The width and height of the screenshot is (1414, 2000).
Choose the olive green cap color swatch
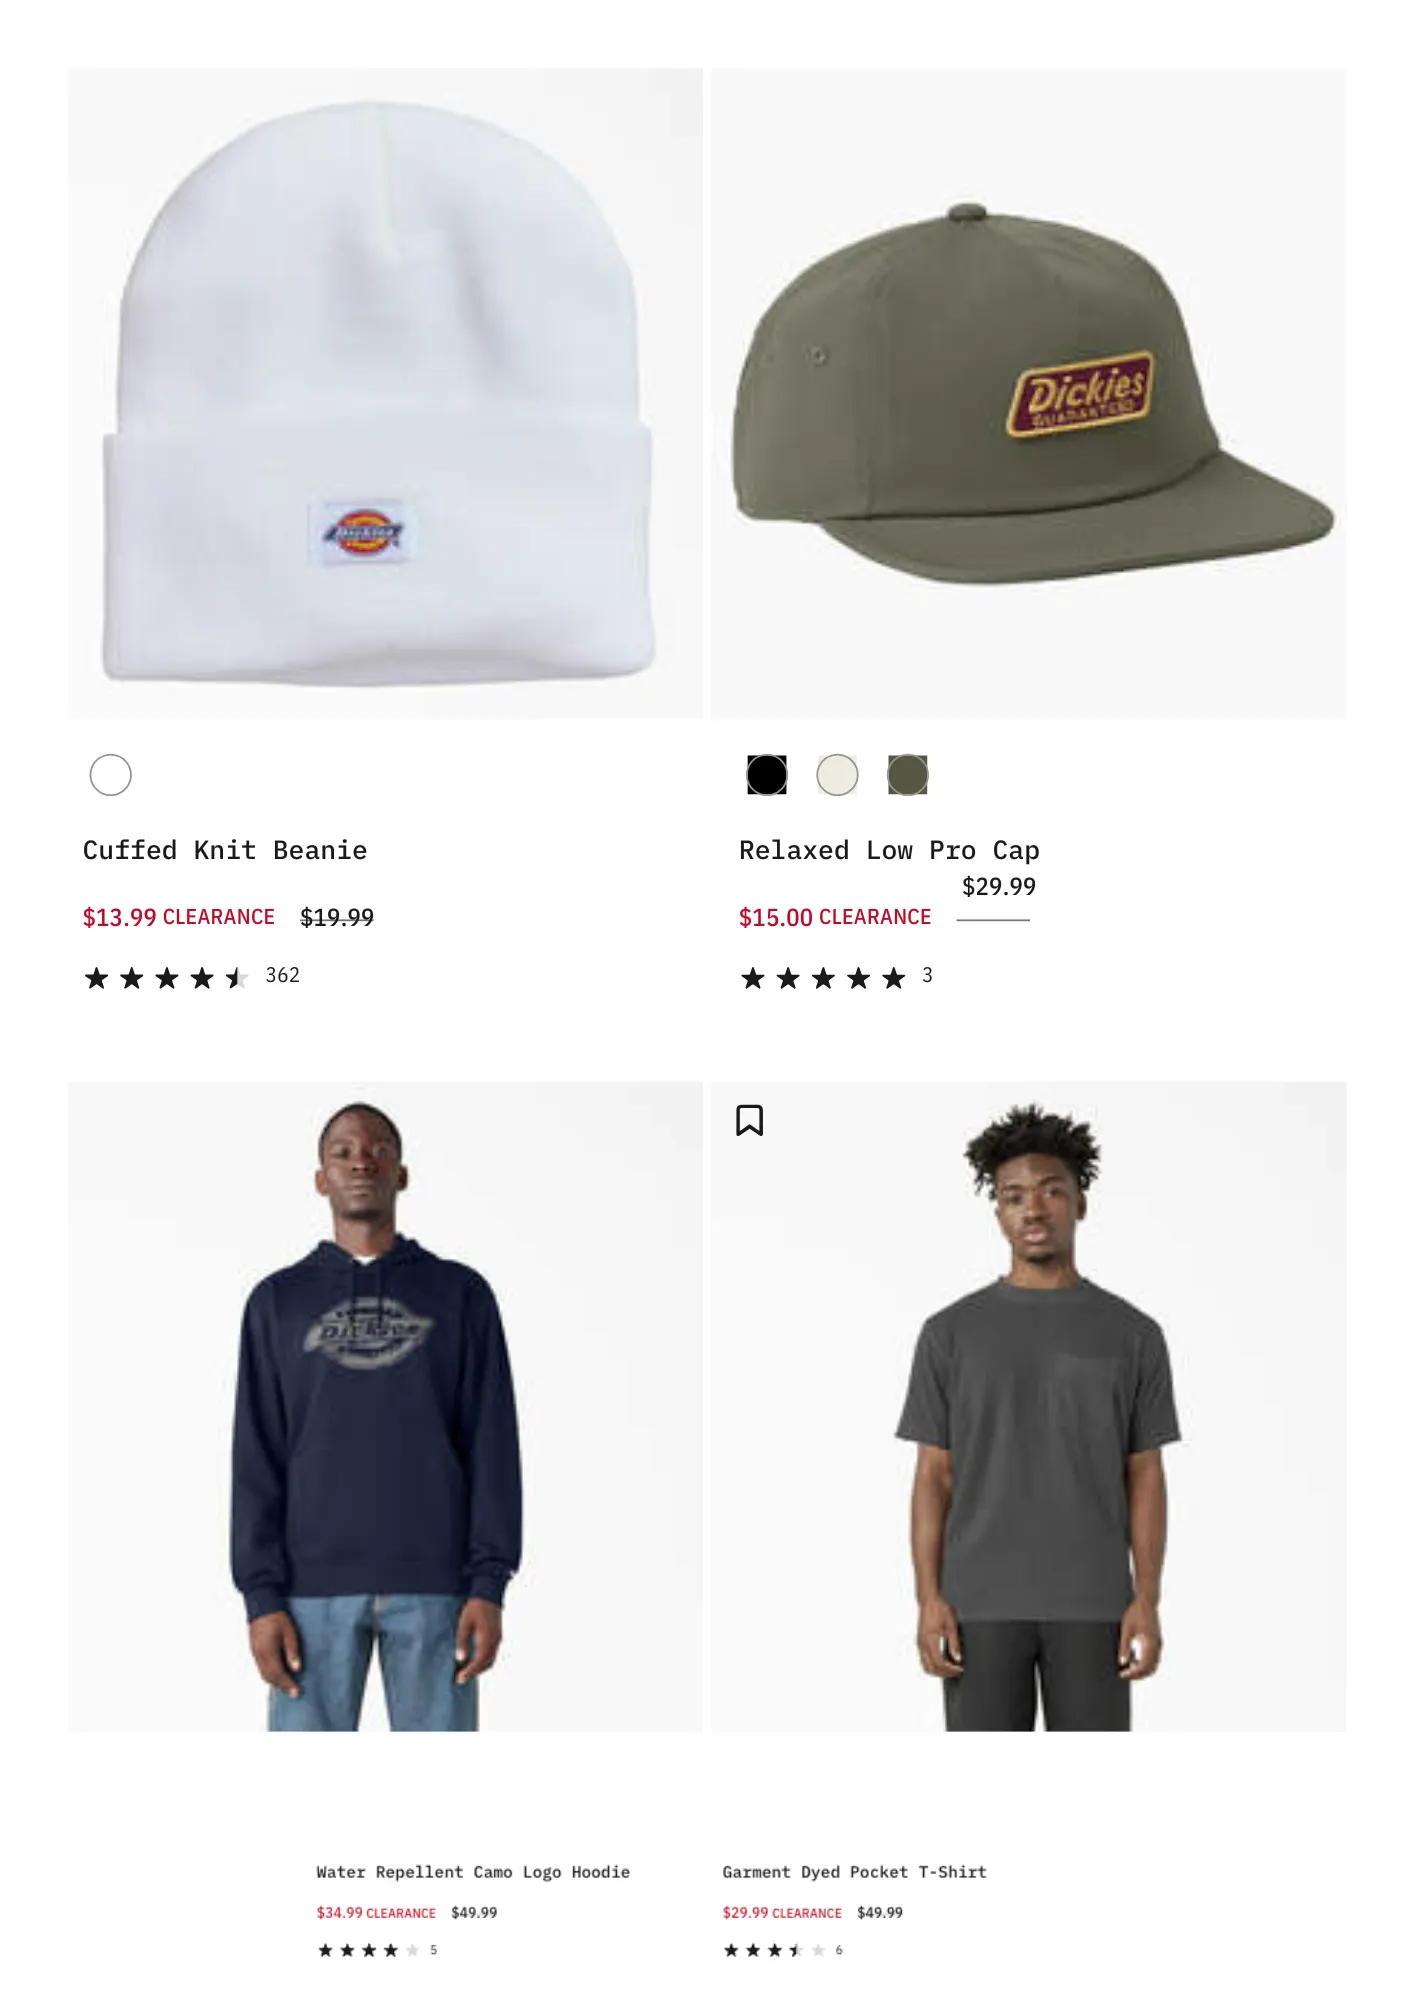[908, 775]
